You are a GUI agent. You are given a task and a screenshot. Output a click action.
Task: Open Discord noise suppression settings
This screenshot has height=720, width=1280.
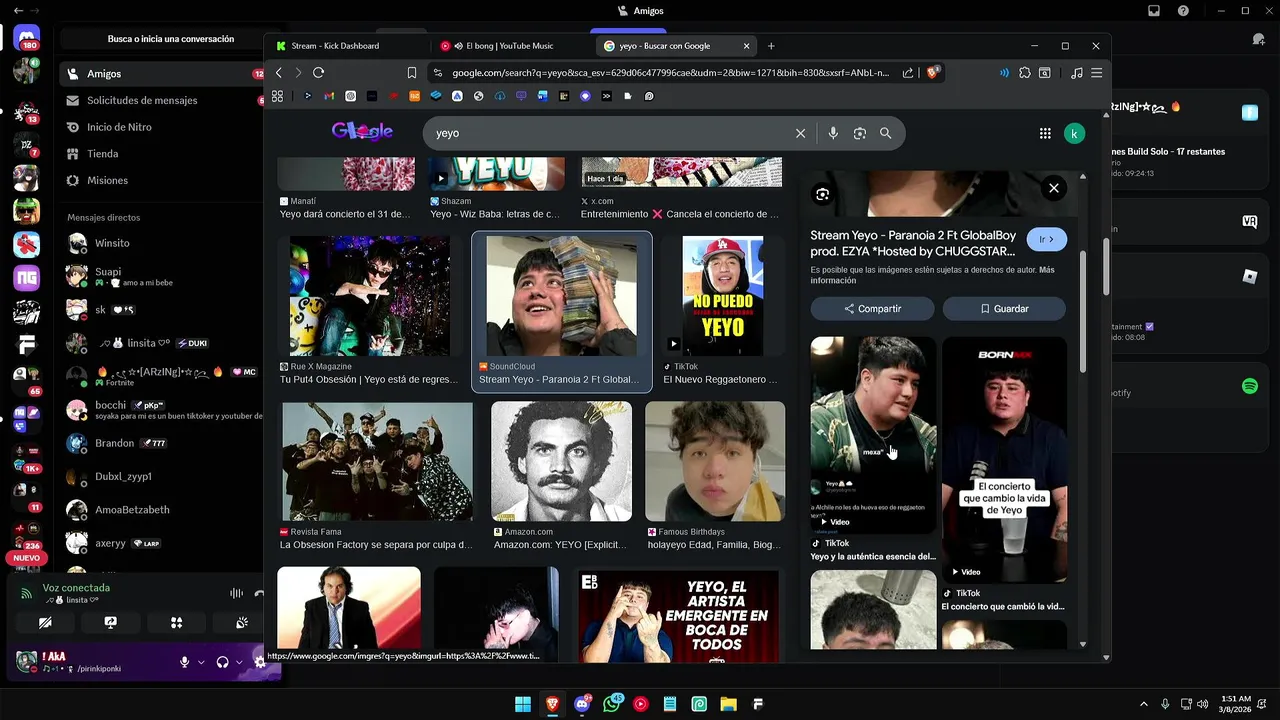click(236, 593)
